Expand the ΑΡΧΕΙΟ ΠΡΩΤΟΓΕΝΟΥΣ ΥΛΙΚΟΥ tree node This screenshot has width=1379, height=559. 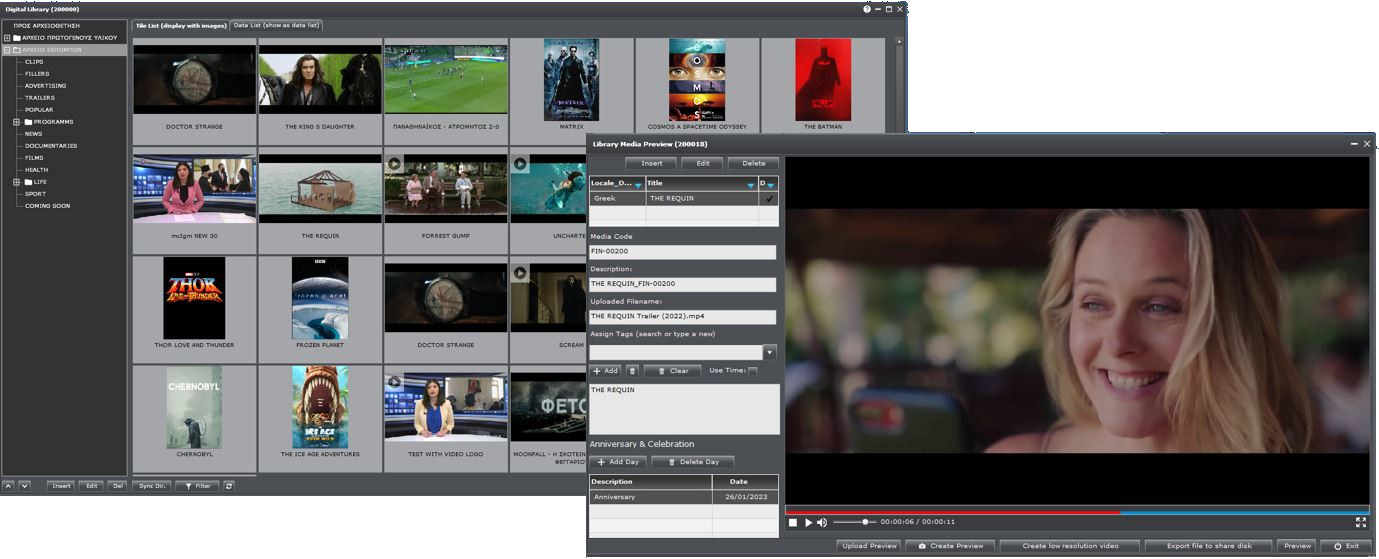pos(6,38)
